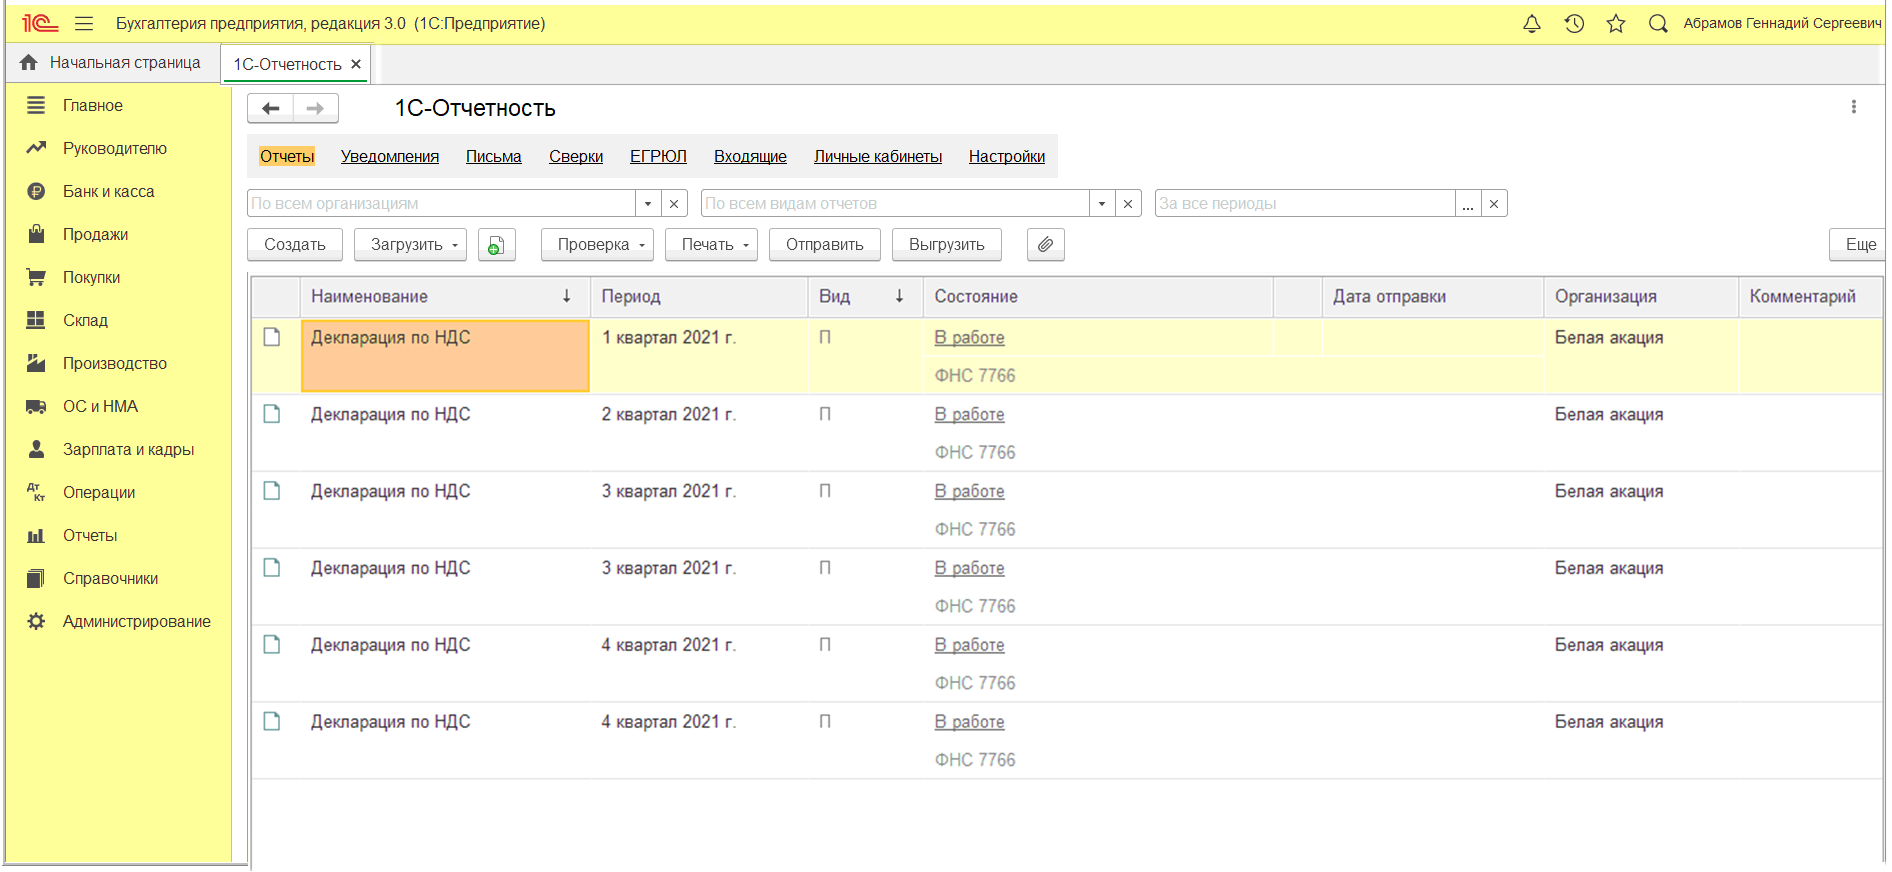Switch to Настройки section
The image size is (1892, 872).
pos(1007,156)
